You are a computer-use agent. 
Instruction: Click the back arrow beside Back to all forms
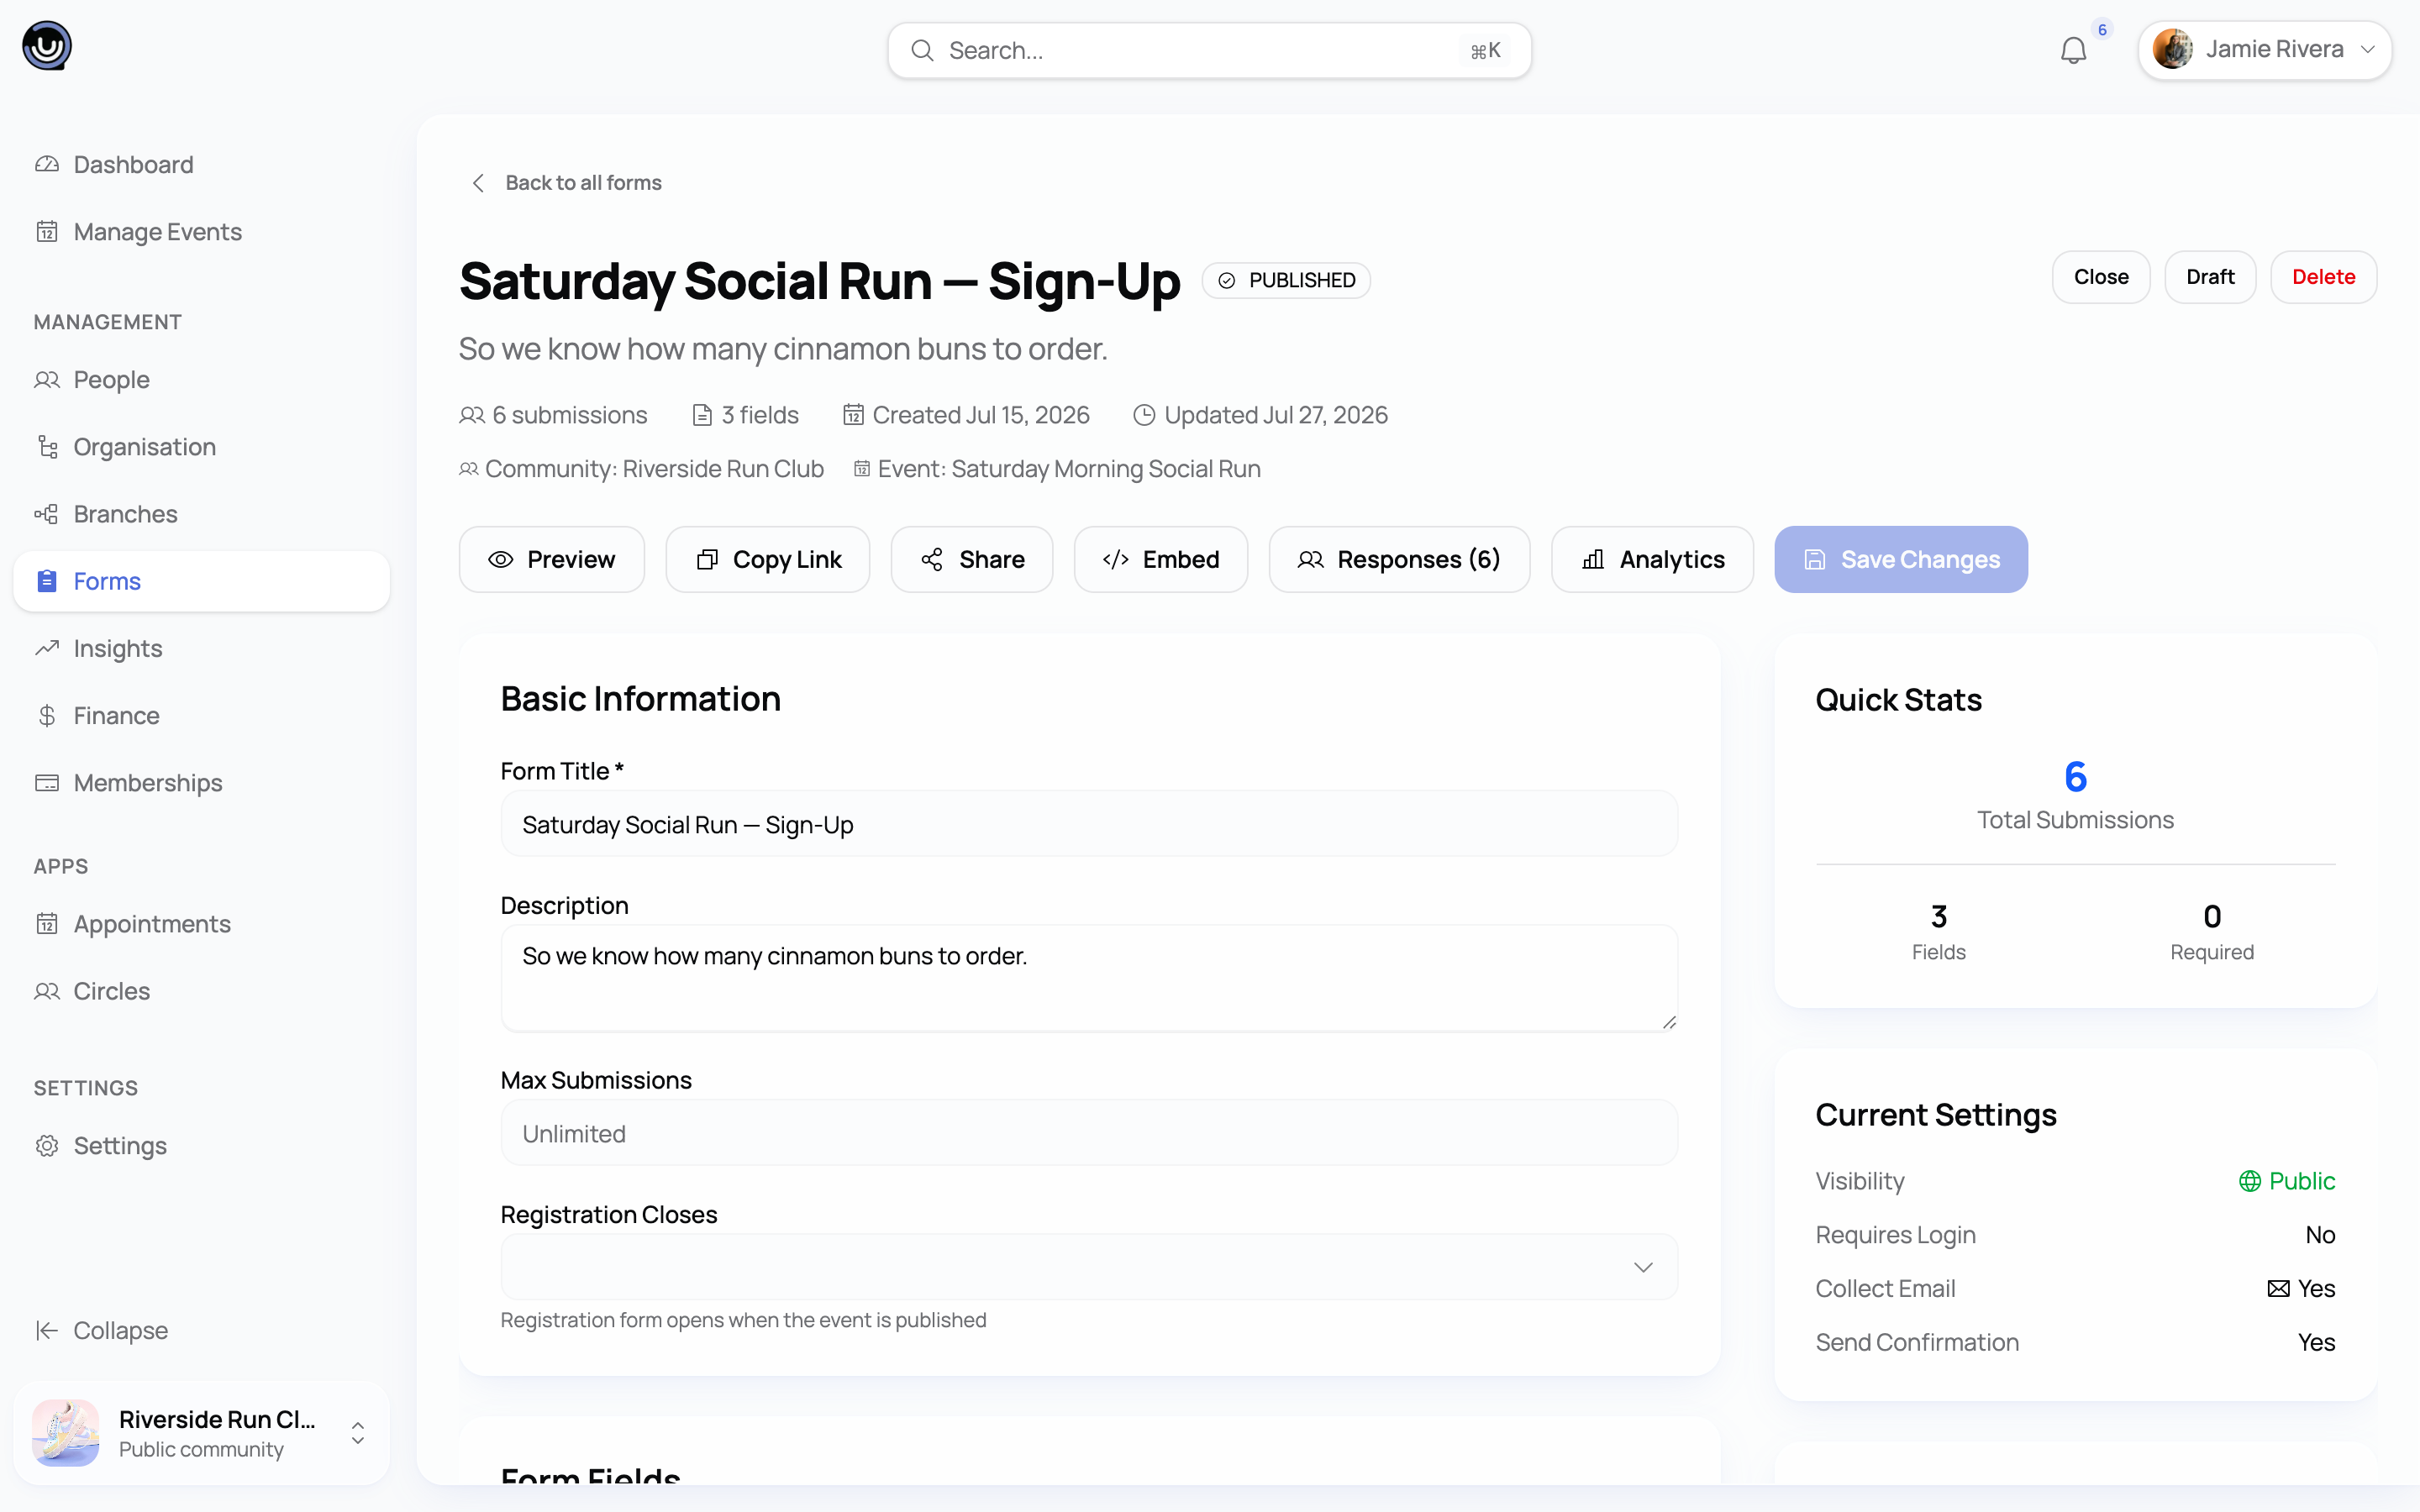(x=478, y=183)
